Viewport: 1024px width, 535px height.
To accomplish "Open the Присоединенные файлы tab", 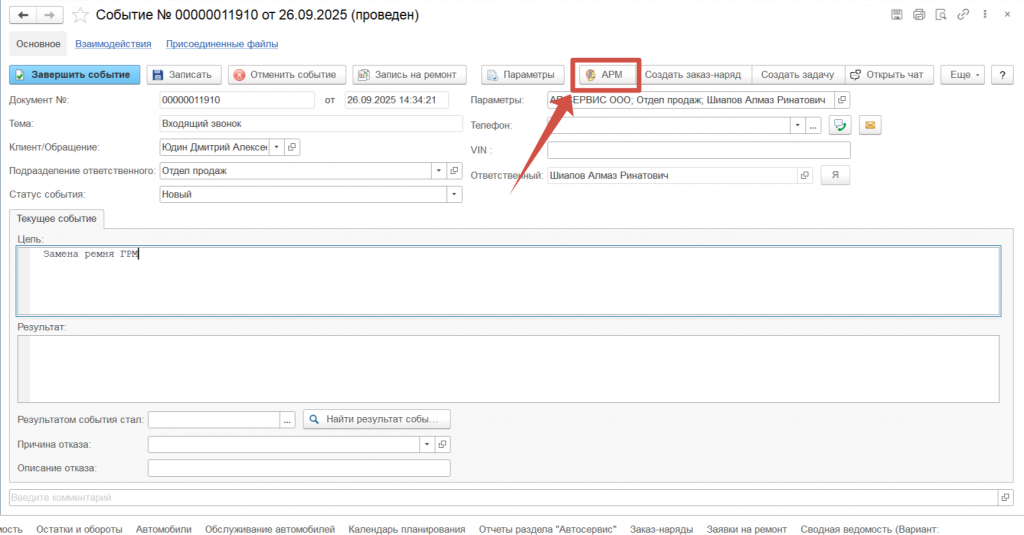I will [x=222, y=44].
